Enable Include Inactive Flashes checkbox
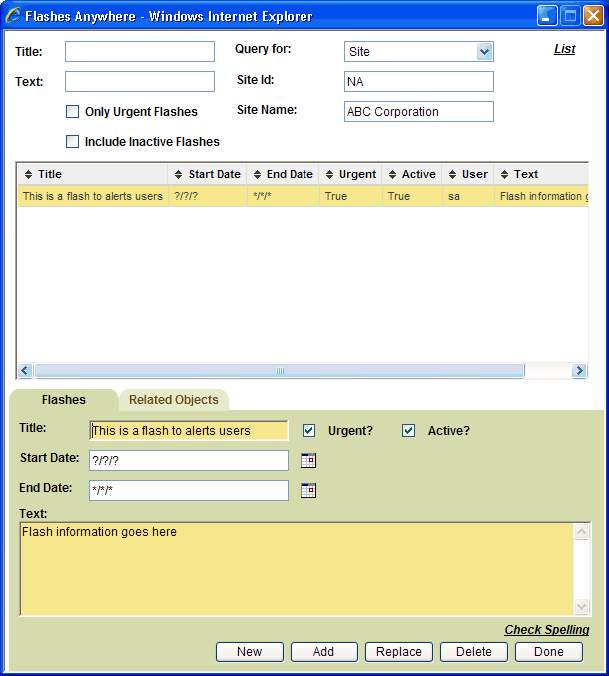Viewport: 609px width, 676px height. tap(72, 141)
